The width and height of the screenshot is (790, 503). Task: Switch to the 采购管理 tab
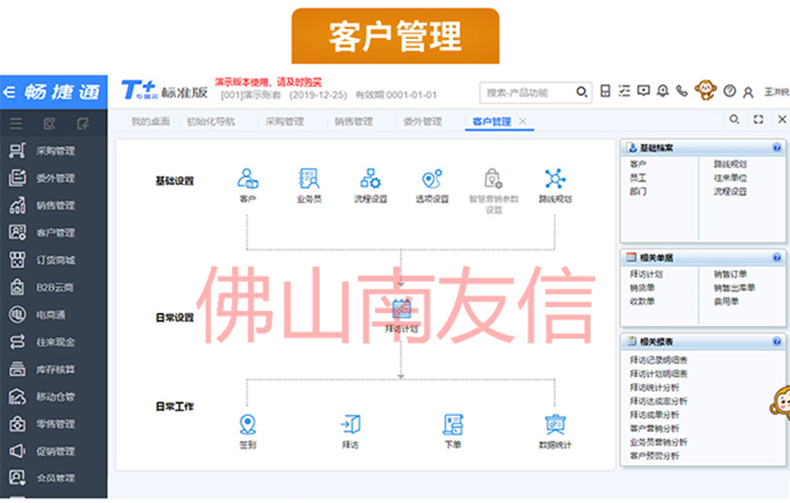pos(285,121)
